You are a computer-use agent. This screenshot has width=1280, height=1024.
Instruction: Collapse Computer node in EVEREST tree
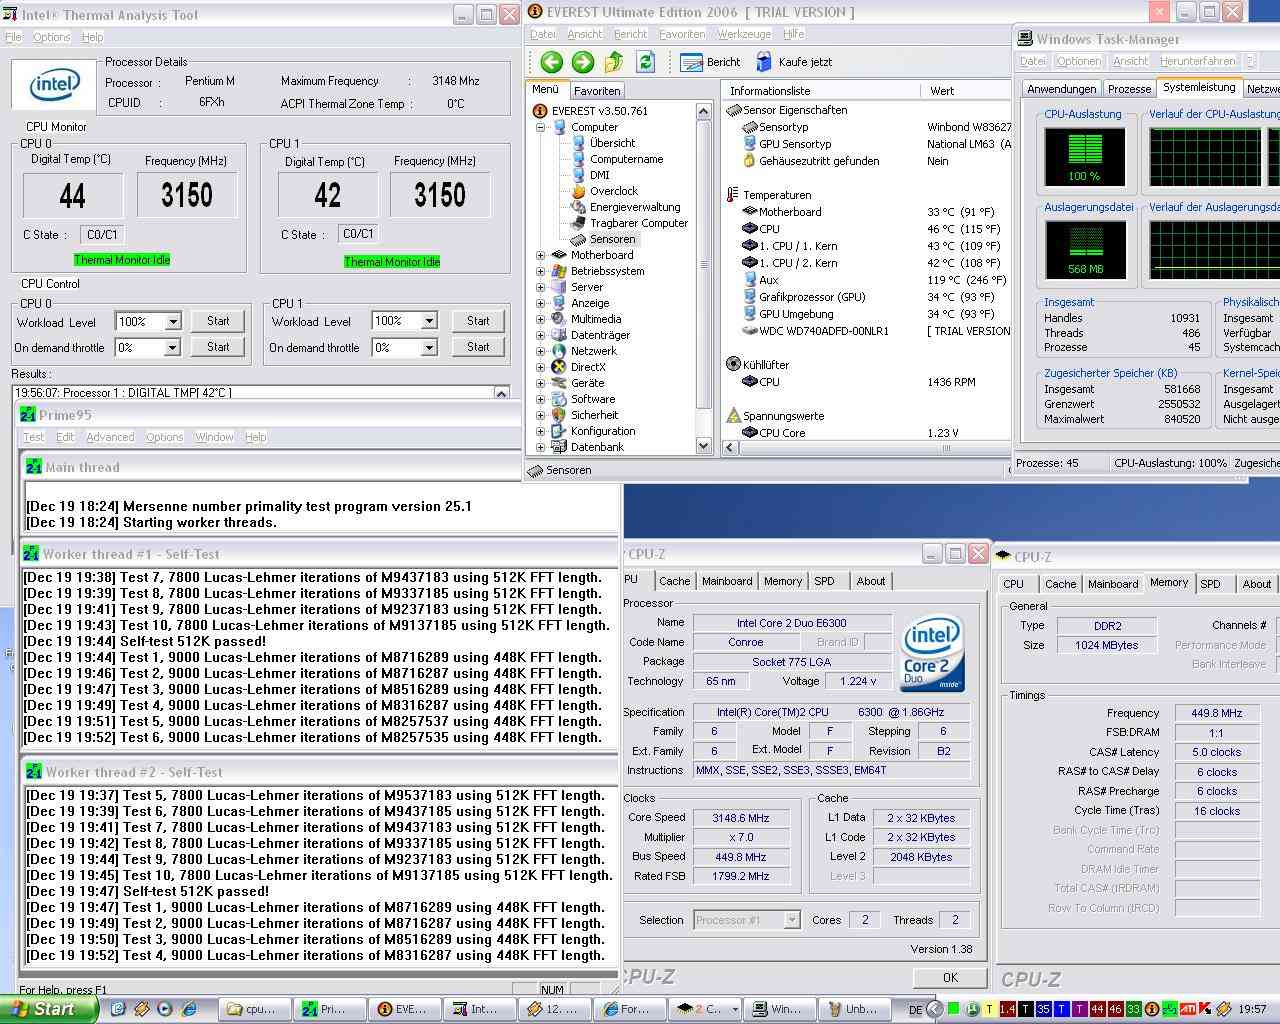(541, 127)
